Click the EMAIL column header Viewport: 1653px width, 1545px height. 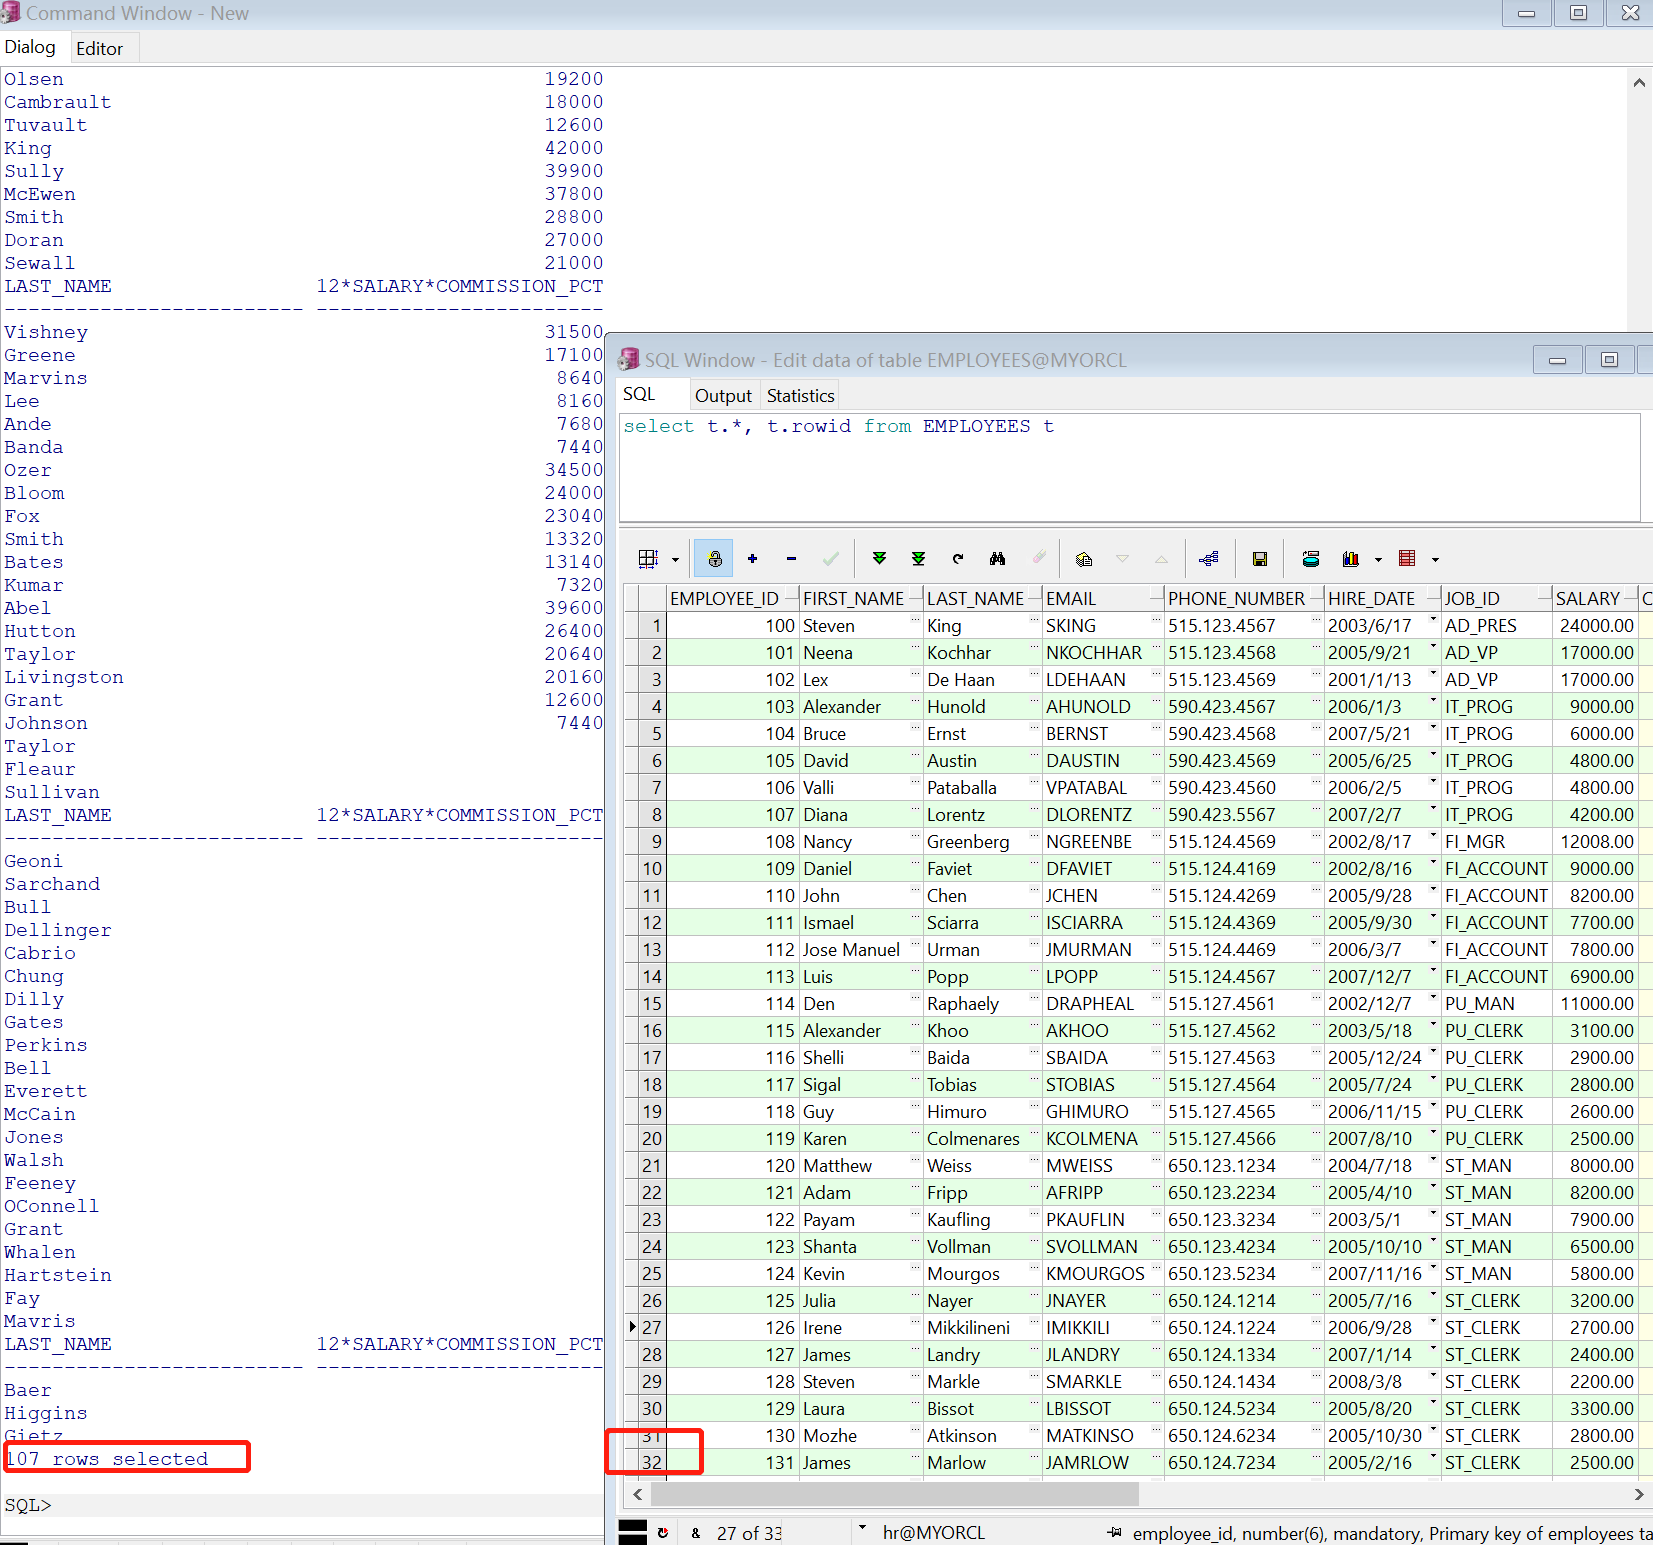tap(1103, 598)
